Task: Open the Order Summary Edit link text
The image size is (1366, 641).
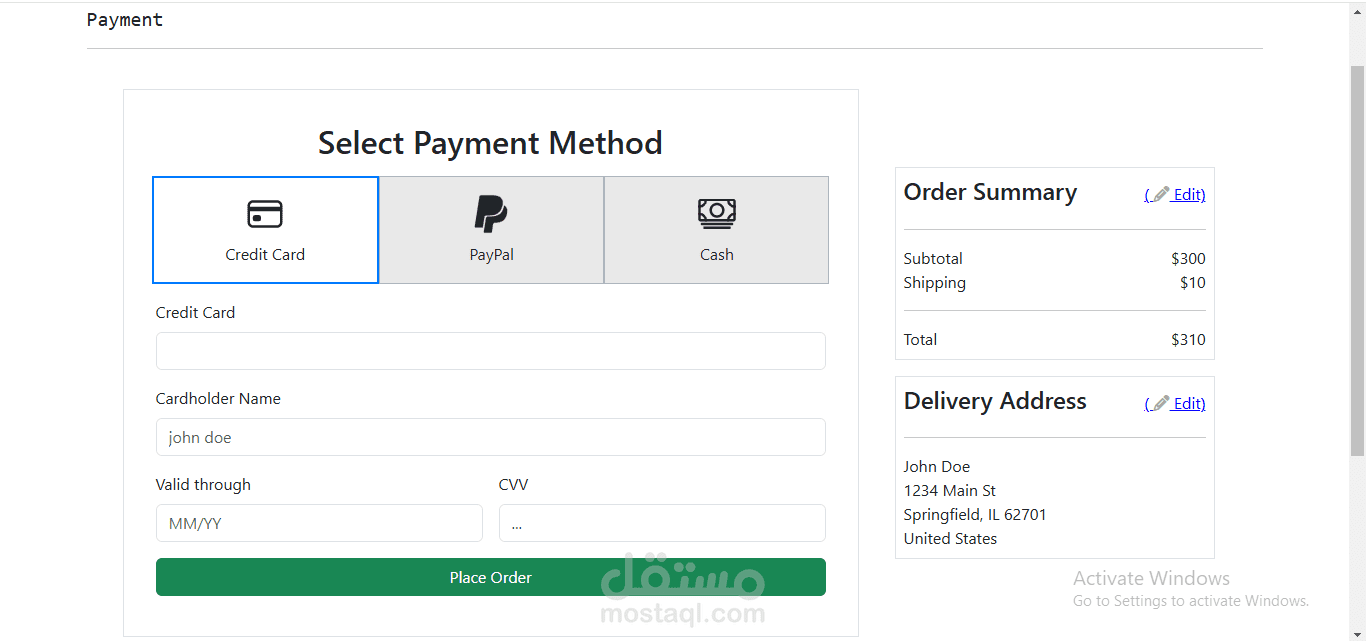Action: pyautogui.click(x=1189, y=195)
